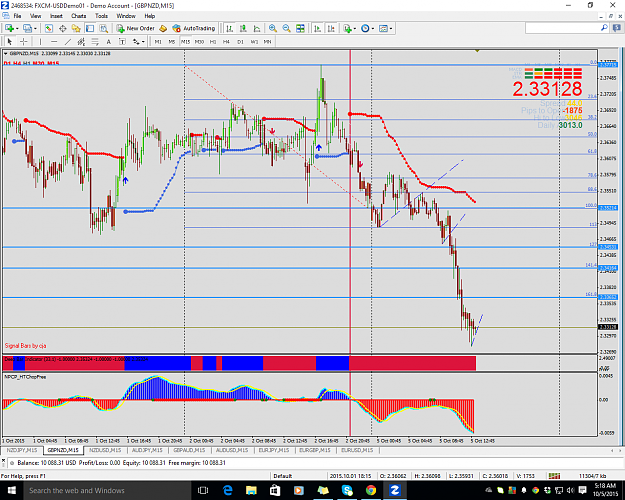Switch to the EURGBP,M15 chart tab
This screenshot has height=500, width=625.
(x=314, y=450)
